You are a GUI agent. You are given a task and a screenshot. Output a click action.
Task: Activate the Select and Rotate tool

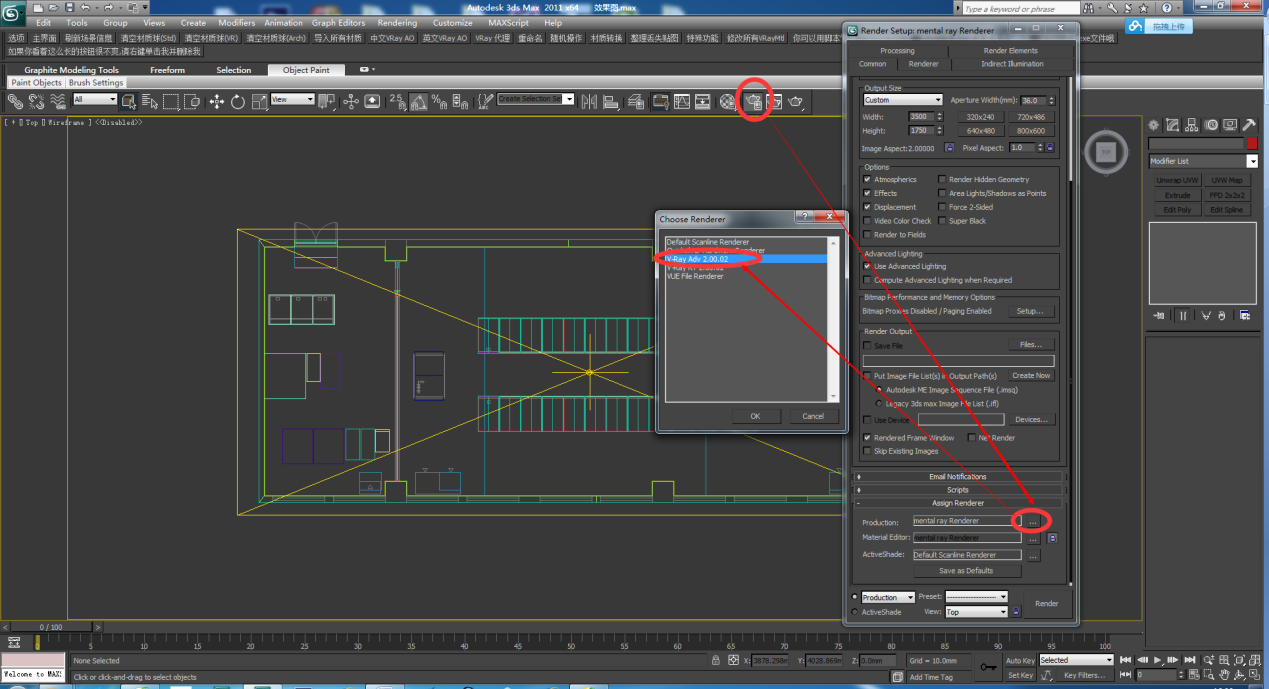tap(238, 101)
